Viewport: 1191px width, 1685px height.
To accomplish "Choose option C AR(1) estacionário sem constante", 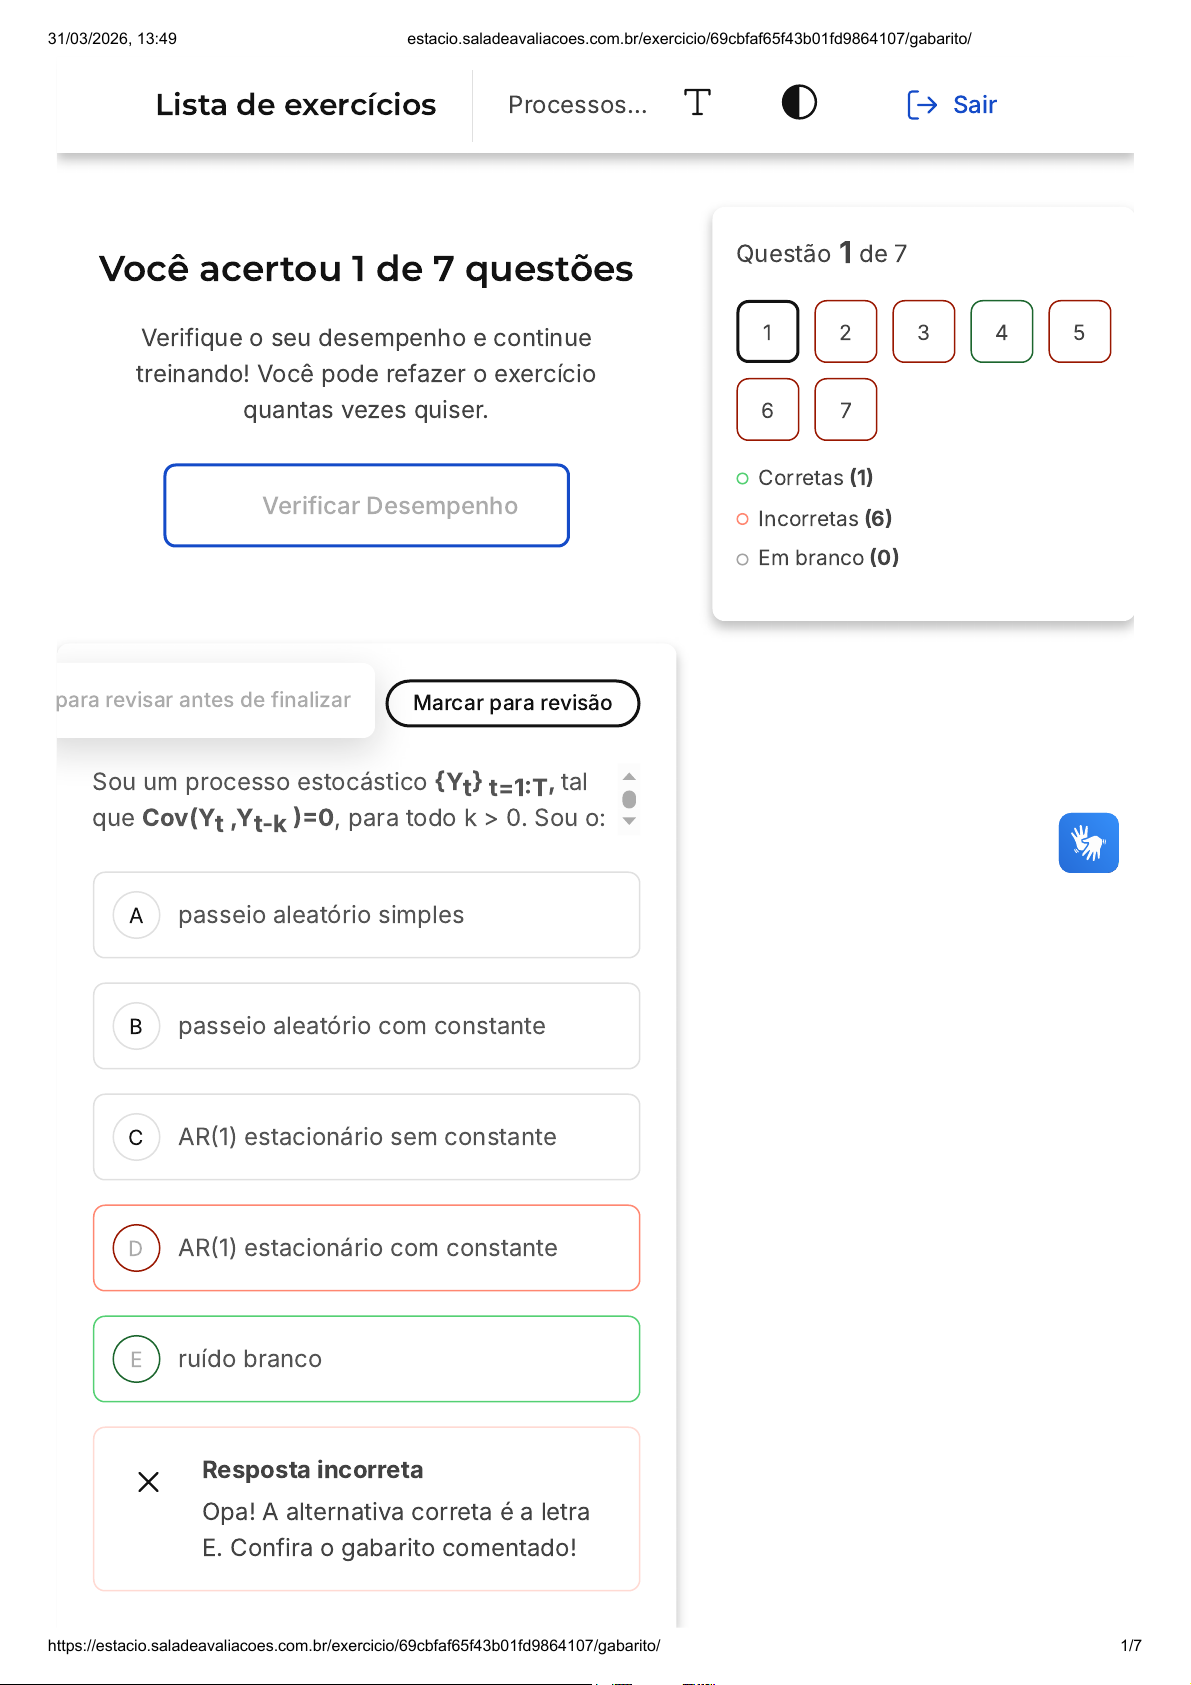I will pyautogui.click(x=366, y=1137).
